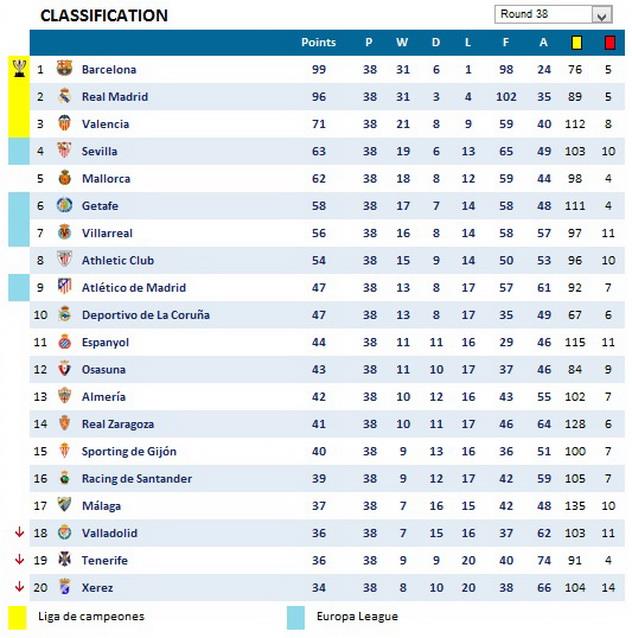Click the Points column header
This screenshot has height=638, width=632.
pyautogui.click(x=318, y=42)
